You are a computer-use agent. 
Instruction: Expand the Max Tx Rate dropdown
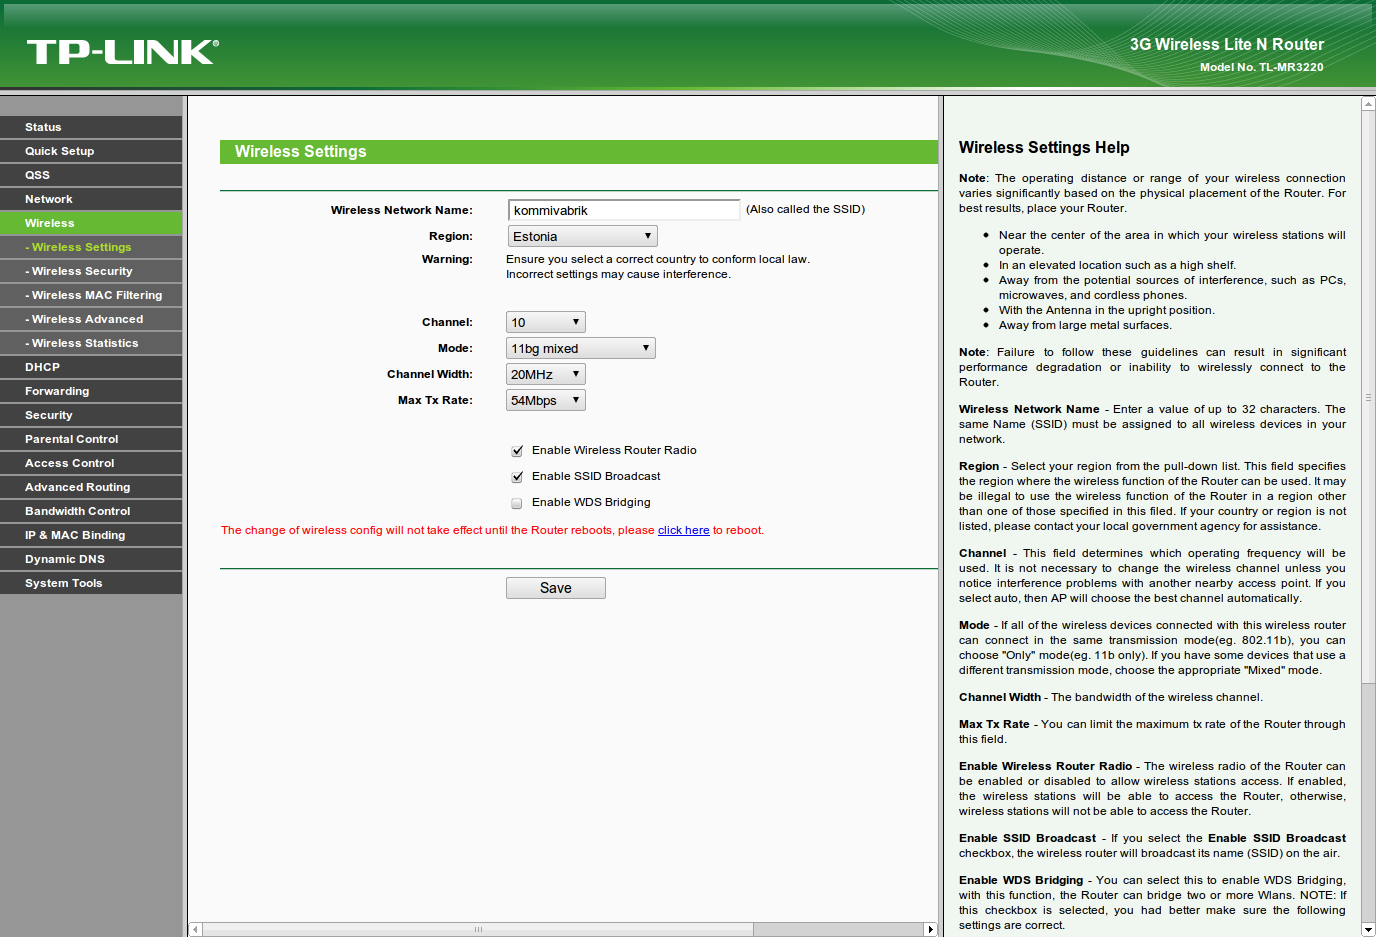pyautogui.click(x=546, y=400)
